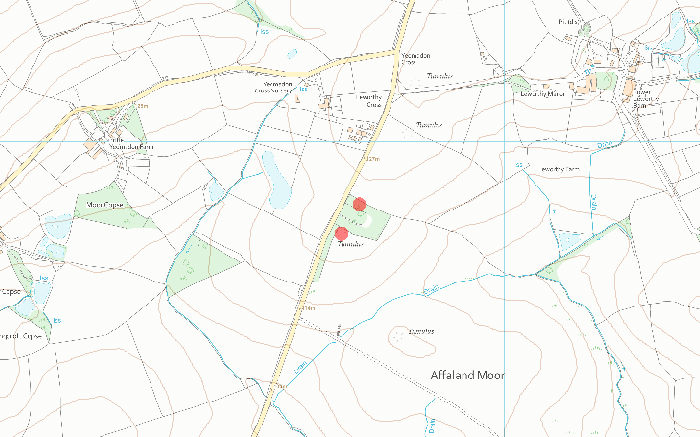This screenshot has height=437, width=700.
Task: Click the Tumulus label under the lower red marker
Action: click(x=351, y=244)
